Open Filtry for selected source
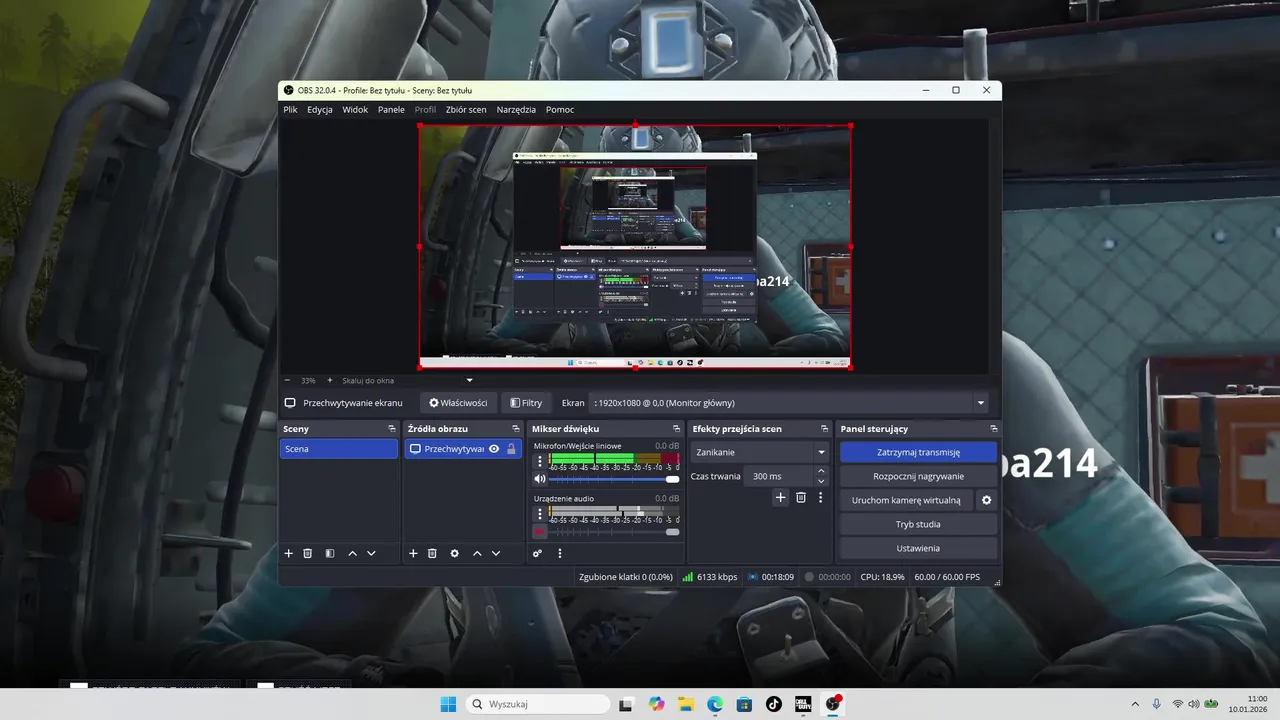Image resolution: width=1280 pixels, height=720 pixels. [x=526, y=403]
